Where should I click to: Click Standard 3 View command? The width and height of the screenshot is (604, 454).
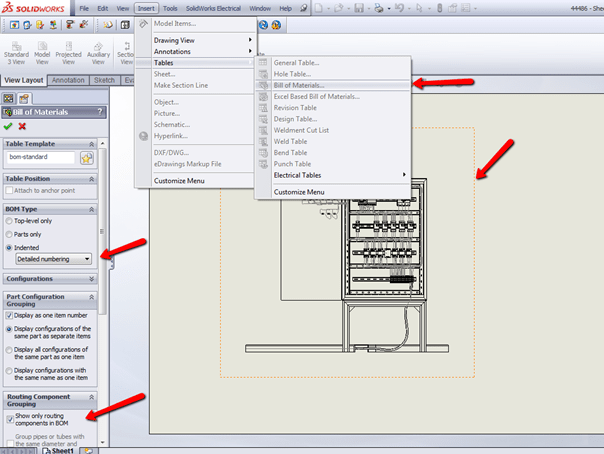click(16, 53)
